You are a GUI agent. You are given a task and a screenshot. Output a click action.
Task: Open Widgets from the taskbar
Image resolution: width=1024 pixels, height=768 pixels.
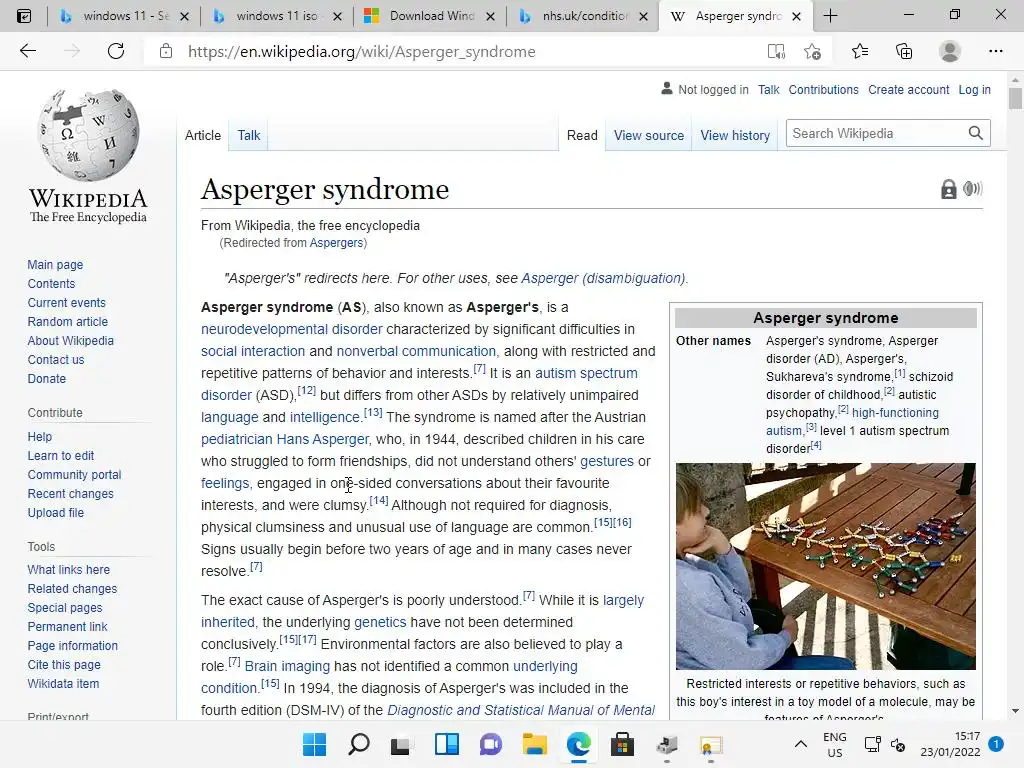tap(447, 744)
